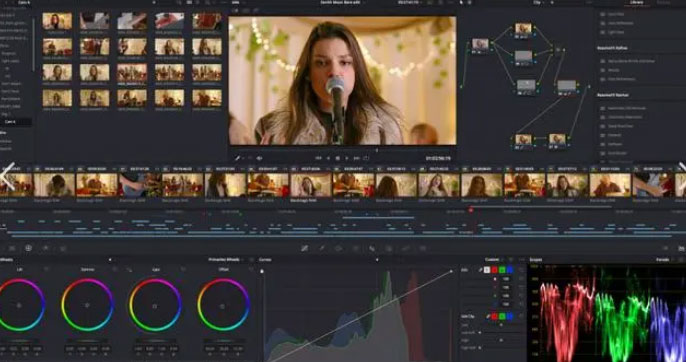Open the Primaries Wheels mode dropdown
Screen dimensions: 686x362
225,260
